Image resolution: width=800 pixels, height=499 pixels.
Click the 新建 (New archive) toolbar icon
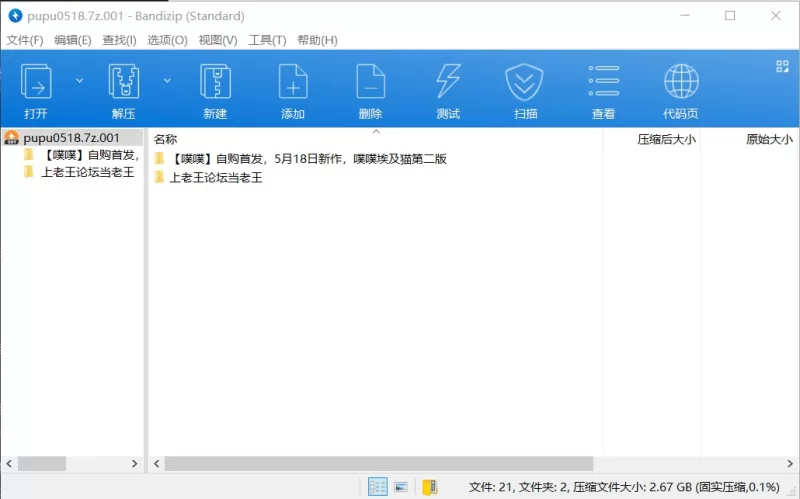click(x=215, y=82)
